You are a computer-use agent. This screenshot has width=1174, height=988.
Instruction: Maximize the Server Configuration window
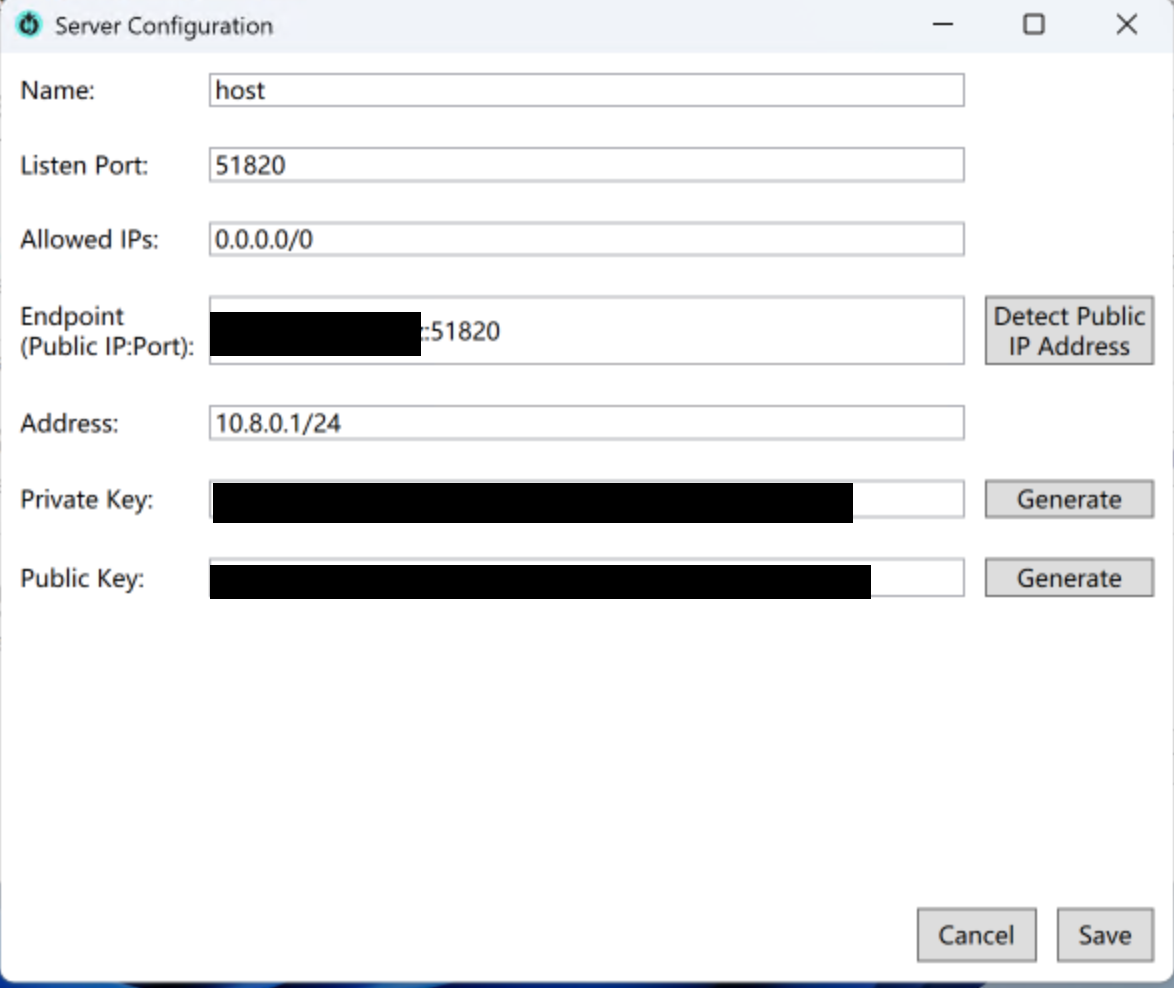pos(1034,25)
